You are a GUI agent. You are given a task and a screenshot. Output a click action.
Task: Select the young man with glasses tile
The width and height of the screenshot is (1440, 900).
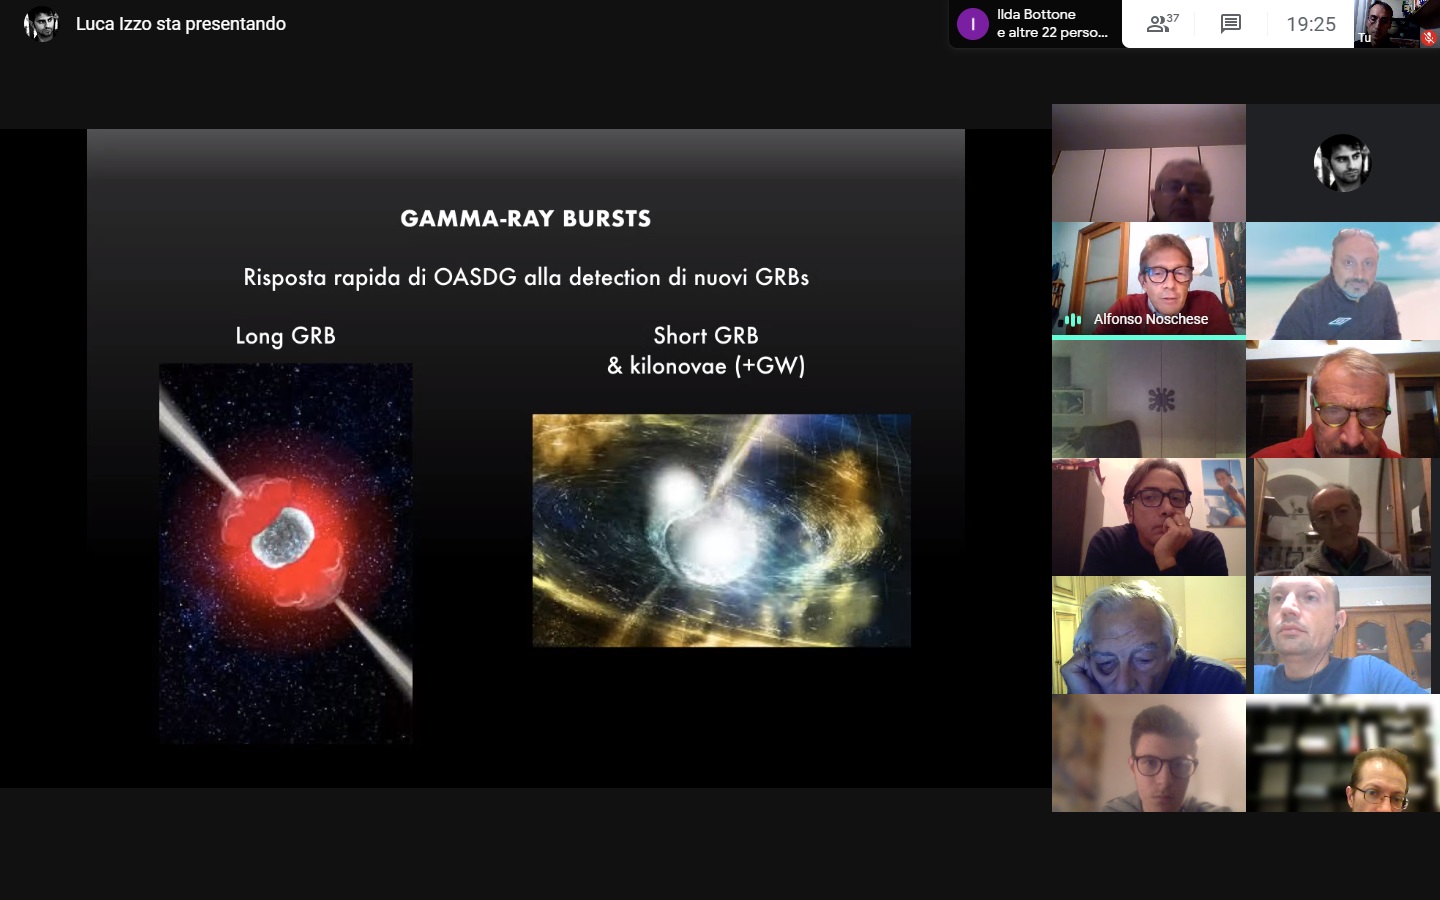click(x=1148, y=753)
